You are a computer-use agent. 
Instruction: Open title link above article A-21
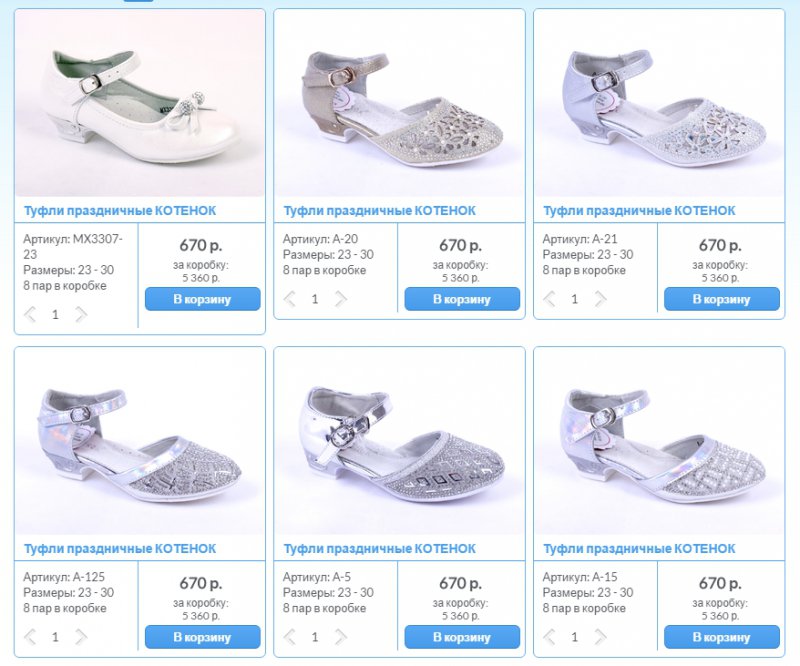[x=639, y=211]
